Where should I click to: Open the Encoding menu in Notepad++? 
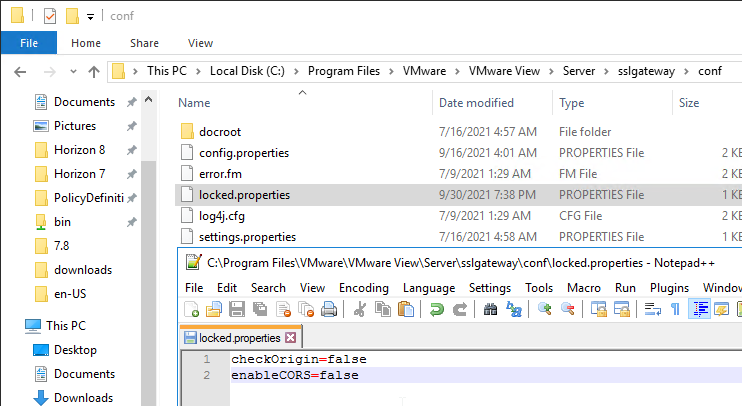[x=363, y=288]
